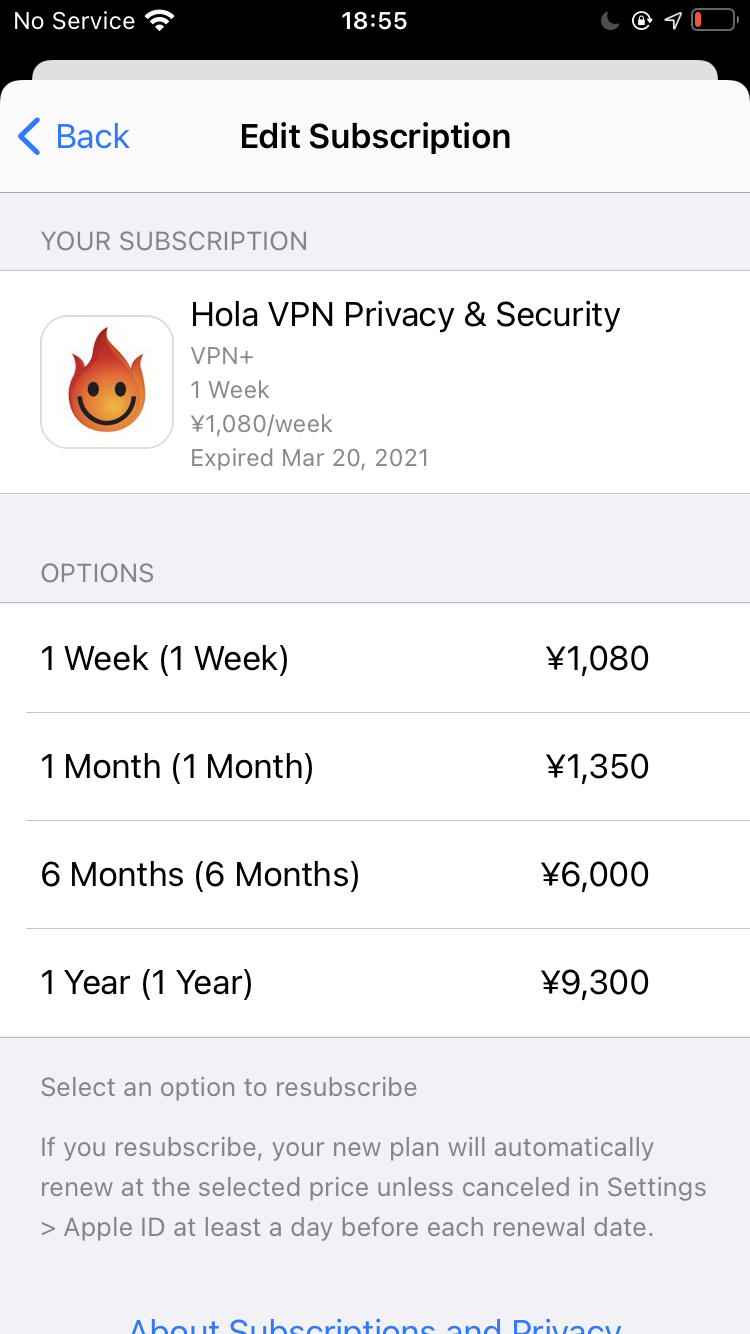The height and width of the screenshot is (1334, 750).
Task: Tap the Do Not Disturb moon icon
Action: pyautogui.click(x=612, y=20)
